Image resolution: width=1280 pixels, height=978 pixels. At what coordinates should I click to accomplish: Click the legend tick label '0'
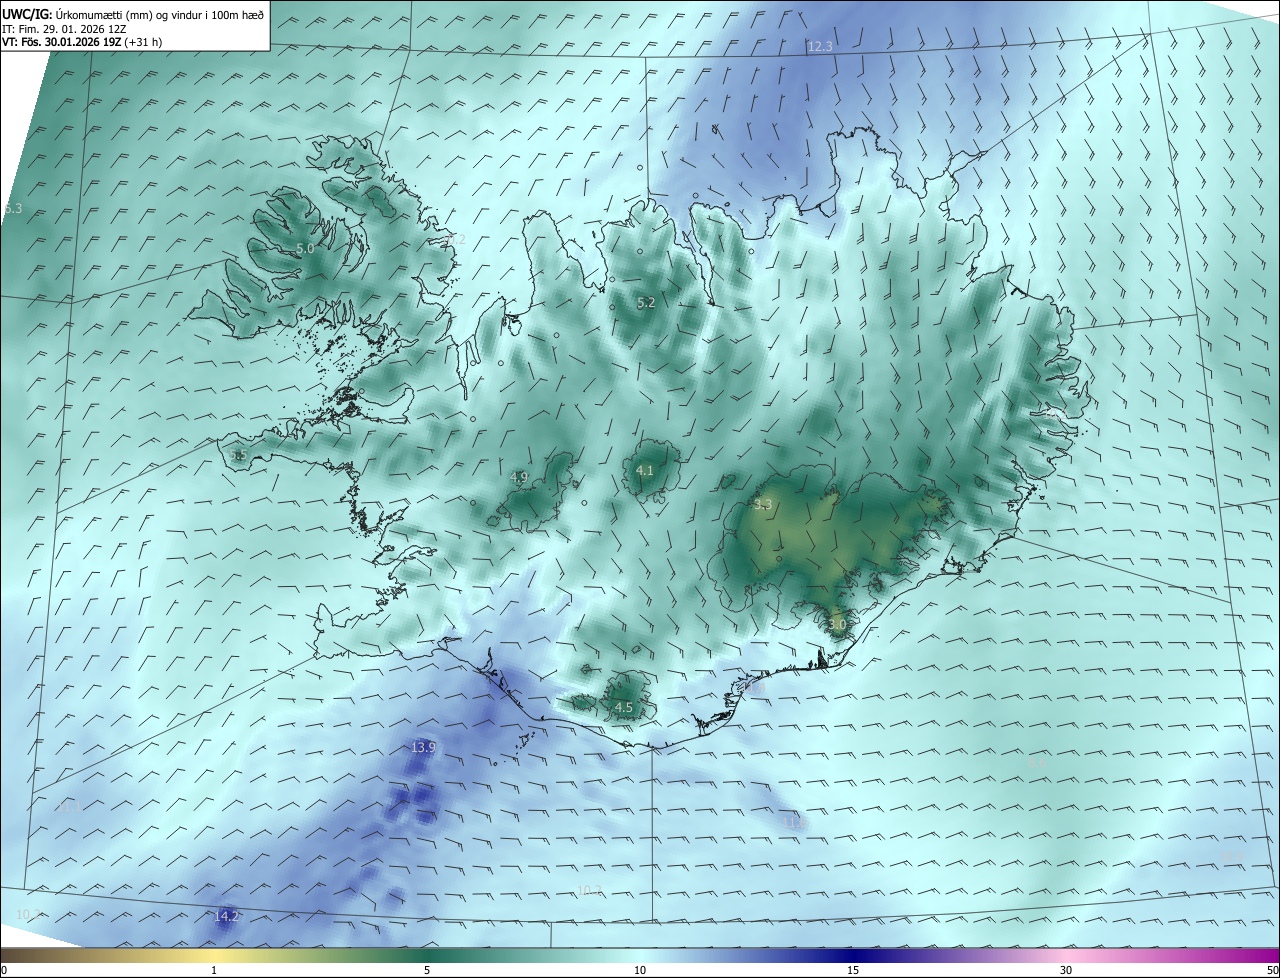click(x=3, y=970)
